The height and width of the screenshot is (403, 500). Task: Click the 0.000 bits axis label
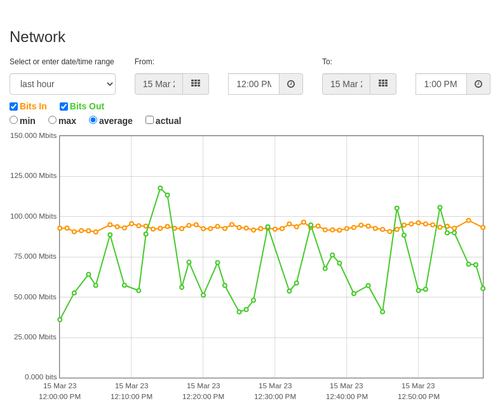tap(41, 377)
